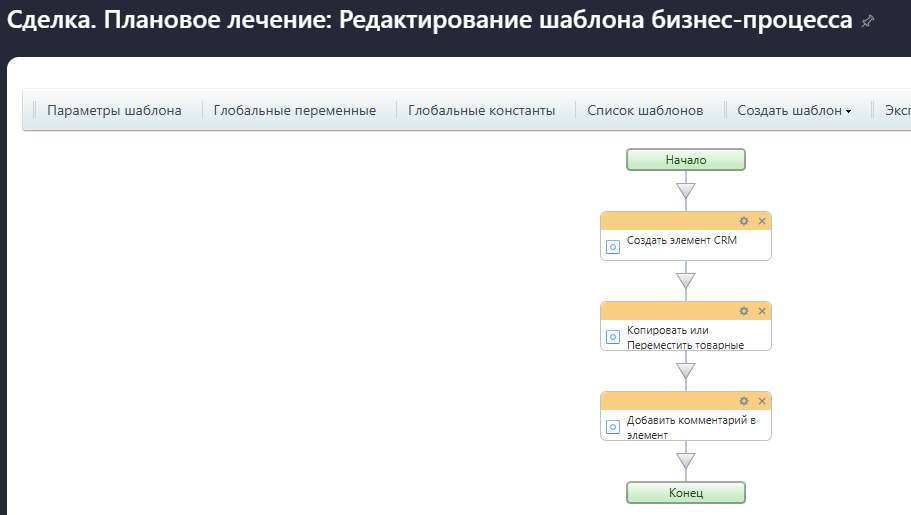Open settings gear on 'Создать элемент CRM' block
Image resolution: width=911 pixels, height=515 pixels.
point(744,221)
